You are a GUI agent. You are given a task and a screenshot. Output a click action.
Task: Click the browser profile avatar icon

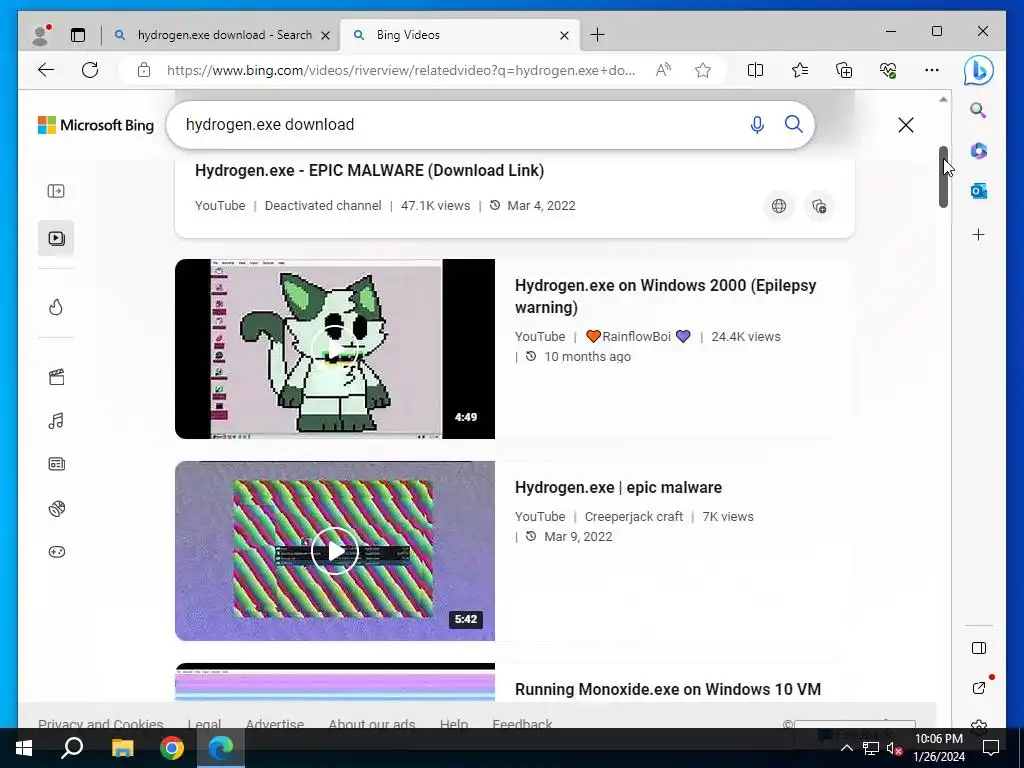41,35
